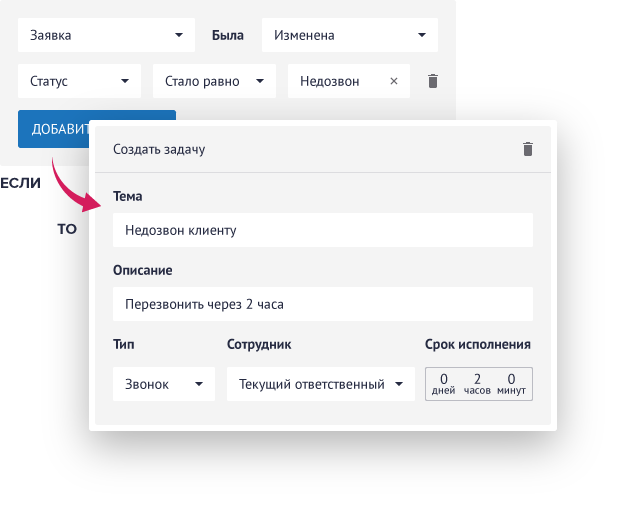Click the Недозвон status value field

pyautogui.click(x=335, y=82)
